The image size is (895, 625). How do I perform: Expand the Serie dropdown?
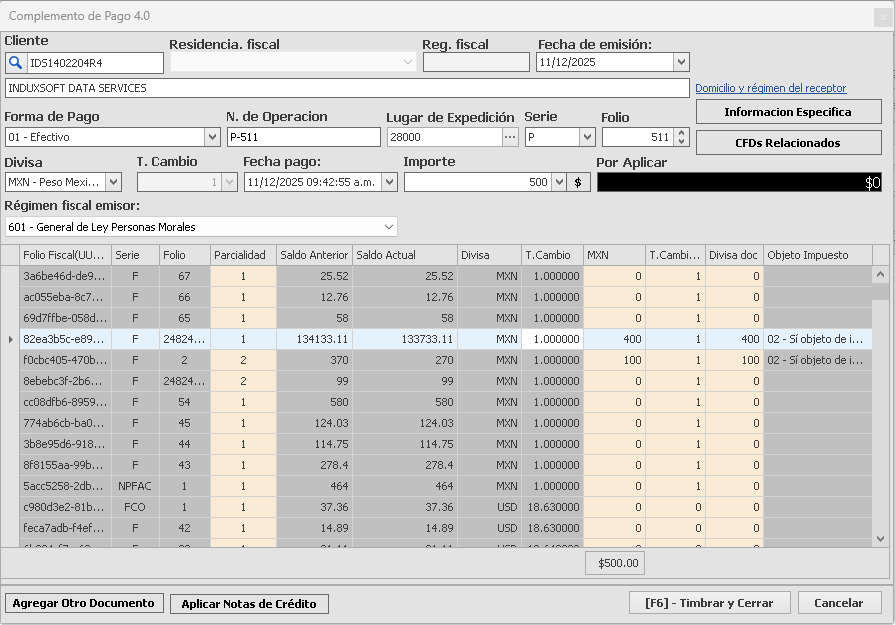click(587, 137)
